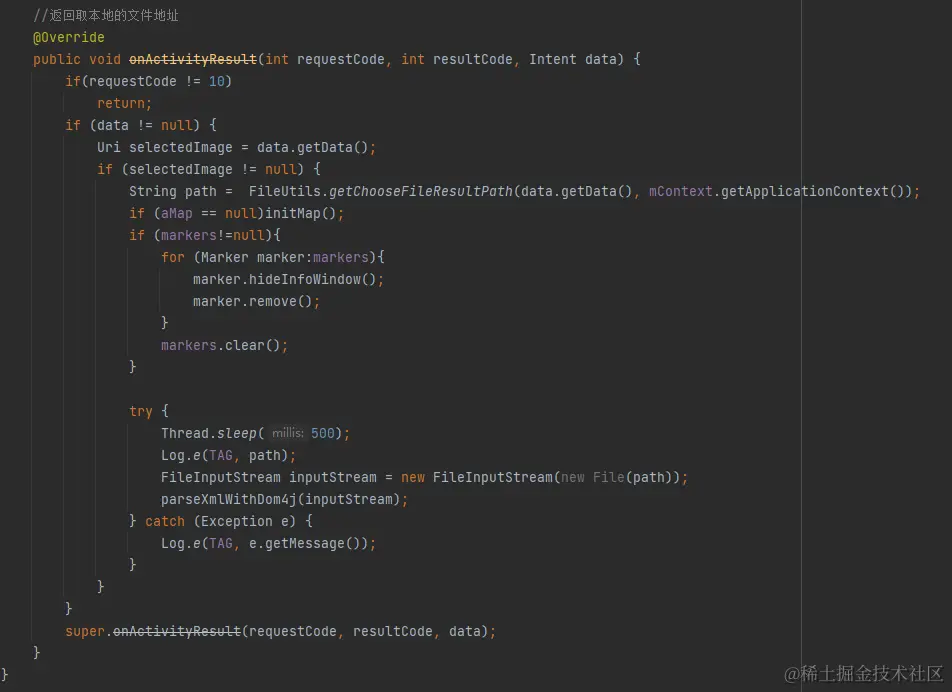Image resolution: width=952 pixels, height=692 pixels.
Task: Click 'if (data != null) {' line
Action: [x=141, y=126]
